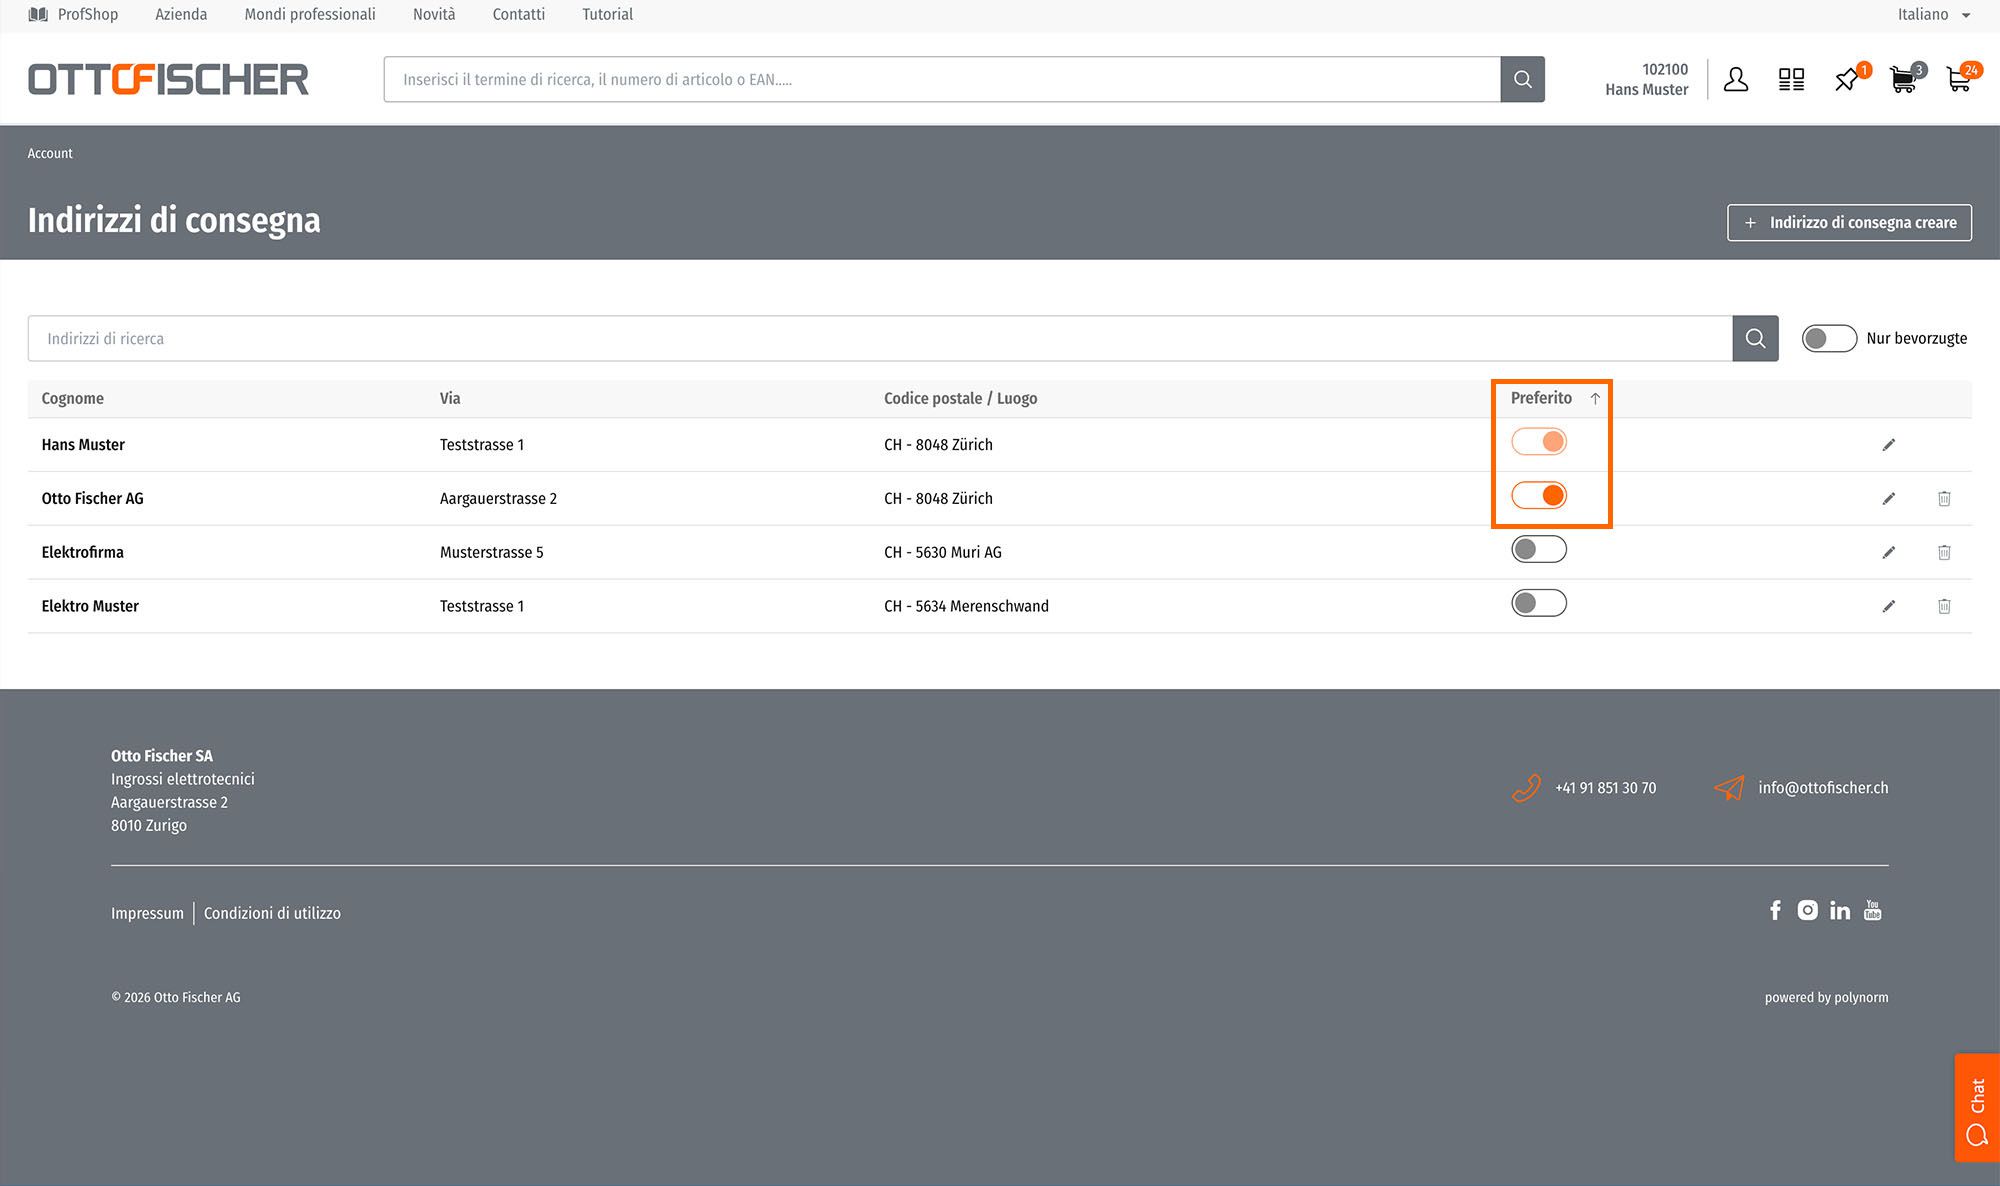
Task: Click the header search magnifier button
Action: pos(1522,79)
